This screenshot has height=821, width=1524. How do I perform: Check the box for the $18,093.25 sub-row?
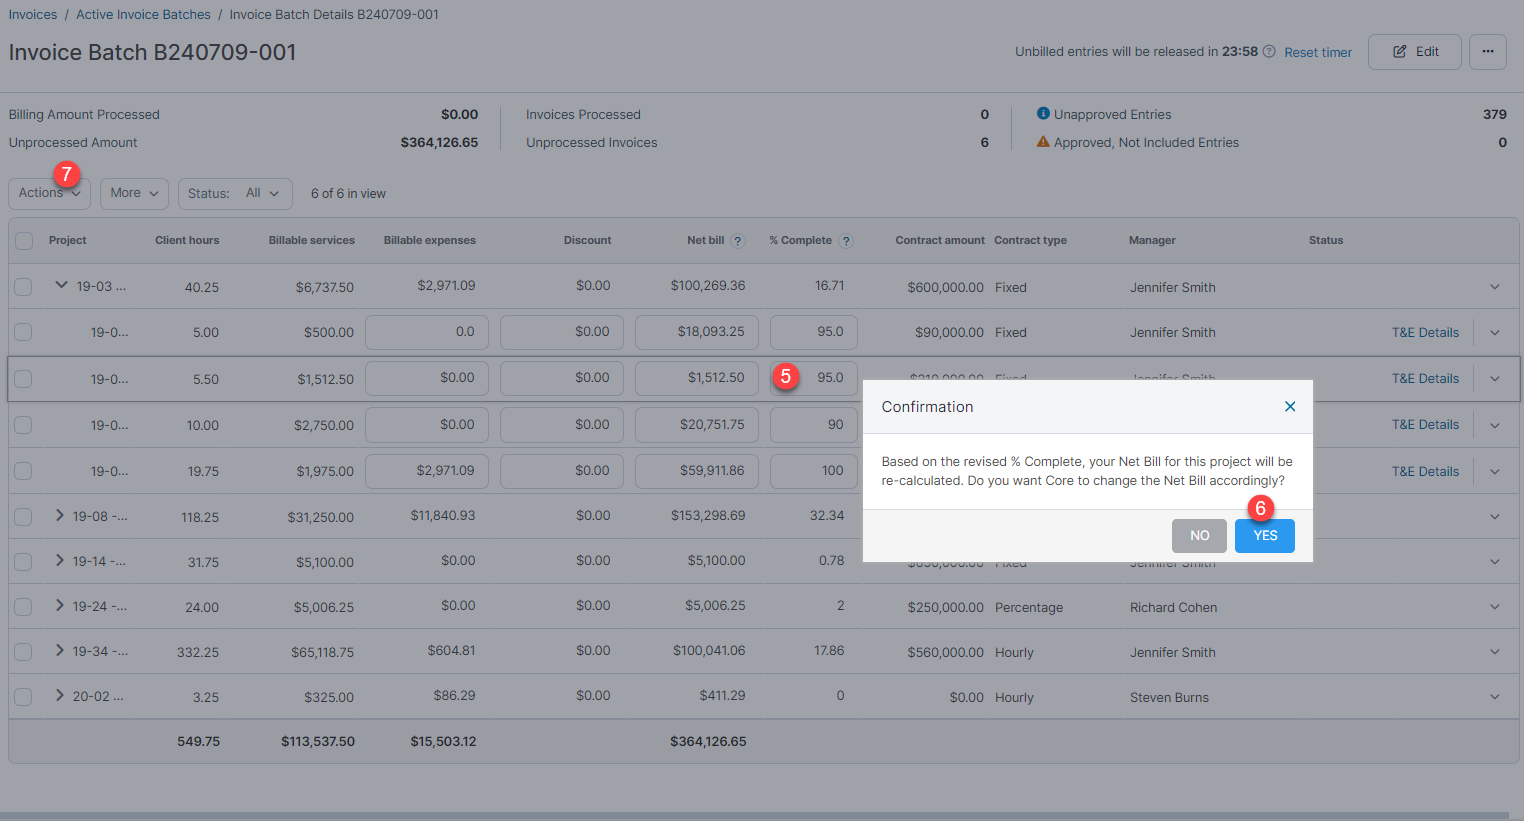23,332
